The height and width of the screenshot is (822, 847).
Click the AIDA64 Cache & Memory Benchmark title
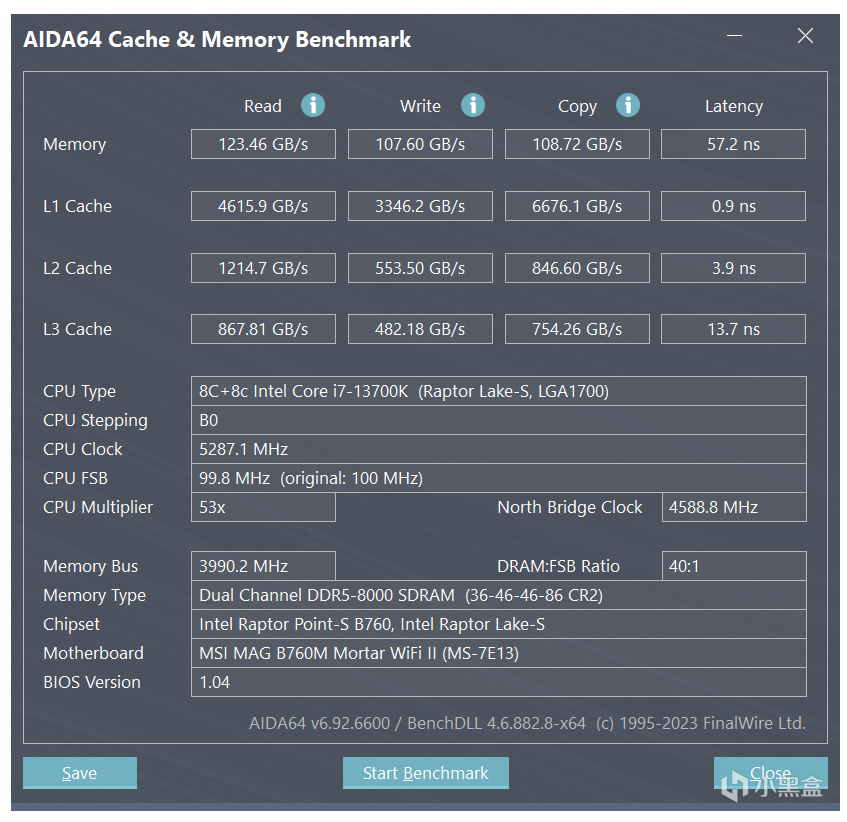coord(217,40)
